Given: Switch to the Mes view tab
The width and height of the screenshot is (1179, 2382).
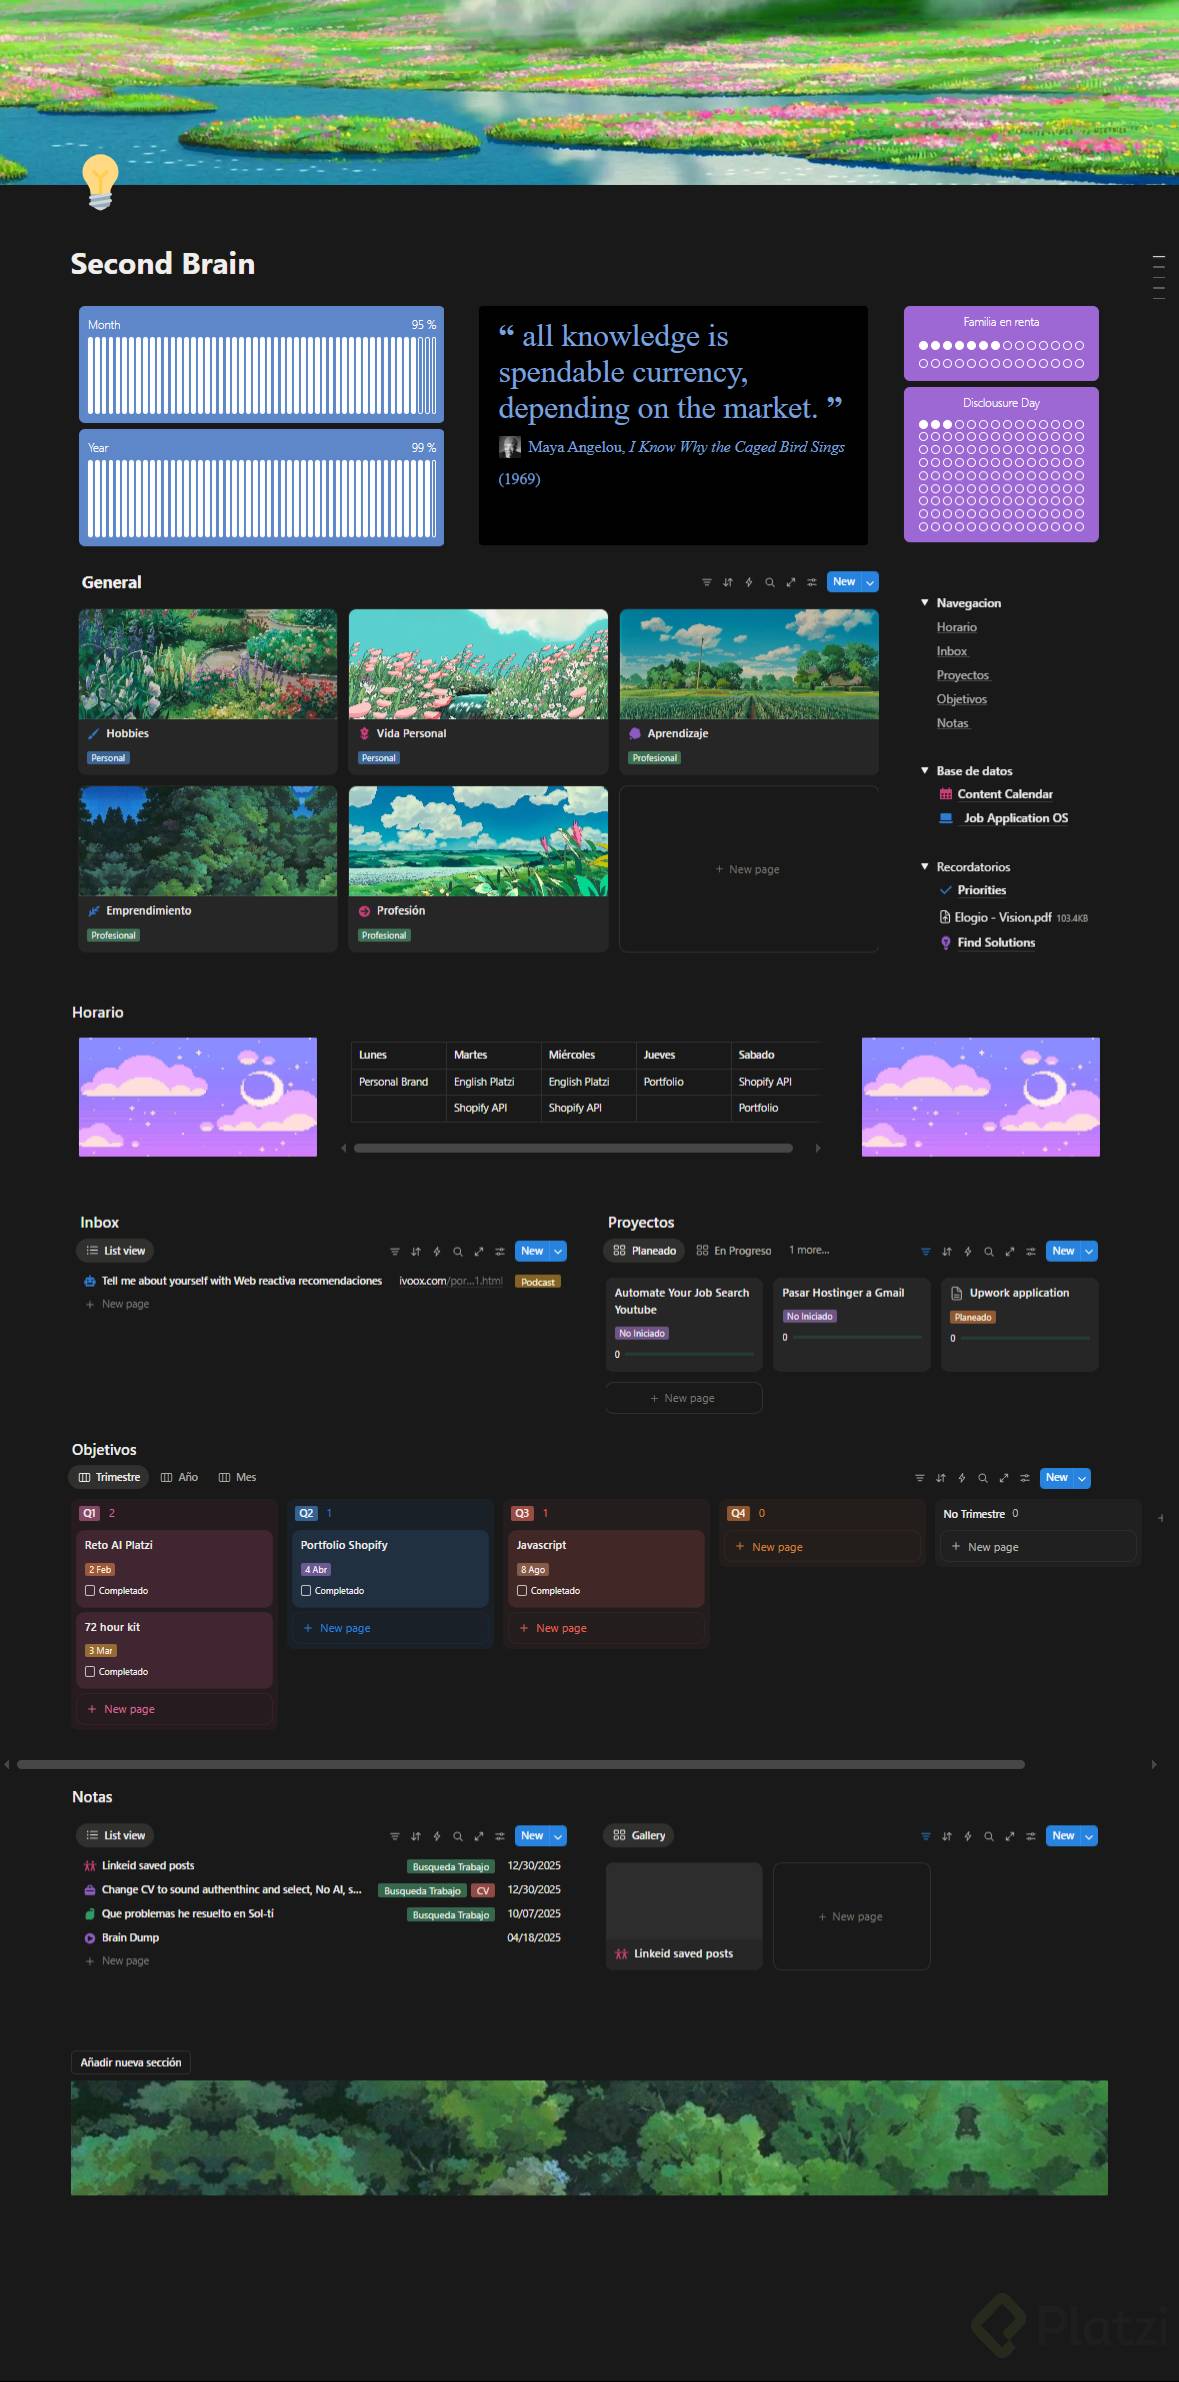Looking at the screenshot, I should pos(238,1478).
